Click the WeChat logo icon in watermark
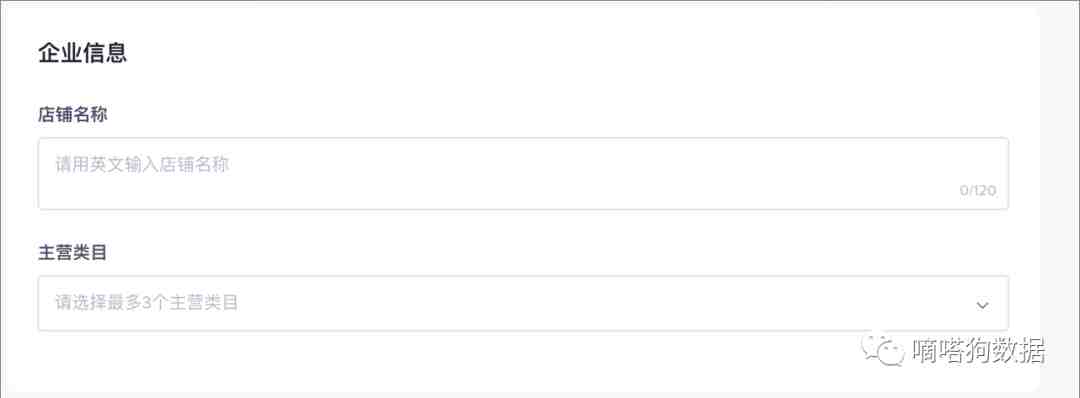Viewport: 1080px width, 398px height. [881, 350]
